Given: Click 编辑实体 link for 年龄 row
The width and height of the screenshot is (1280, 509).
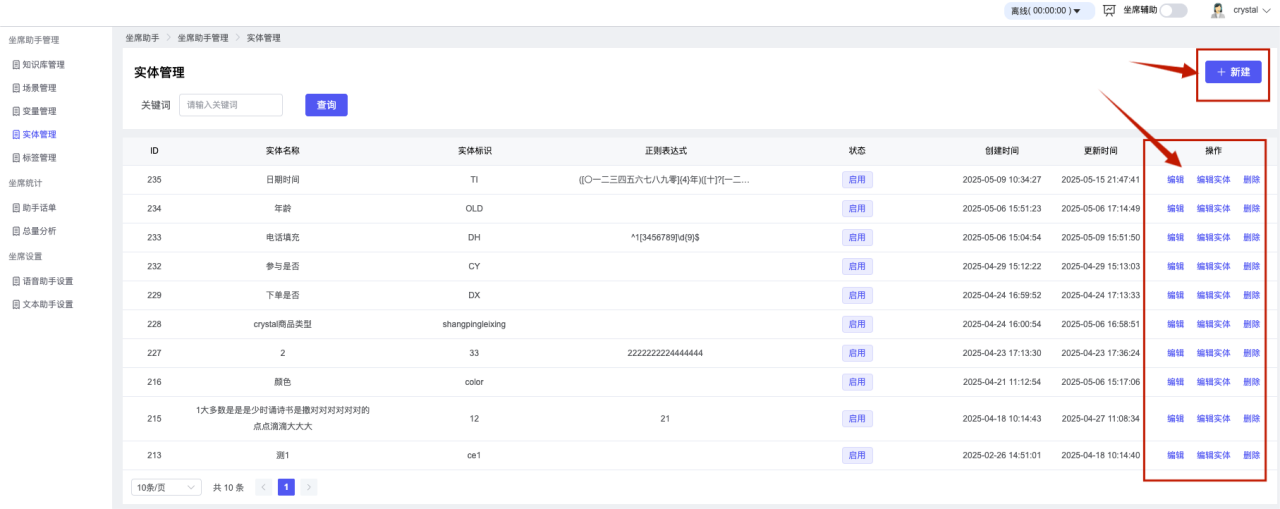Looking at the screenshot, I should tap(1213, 209).
